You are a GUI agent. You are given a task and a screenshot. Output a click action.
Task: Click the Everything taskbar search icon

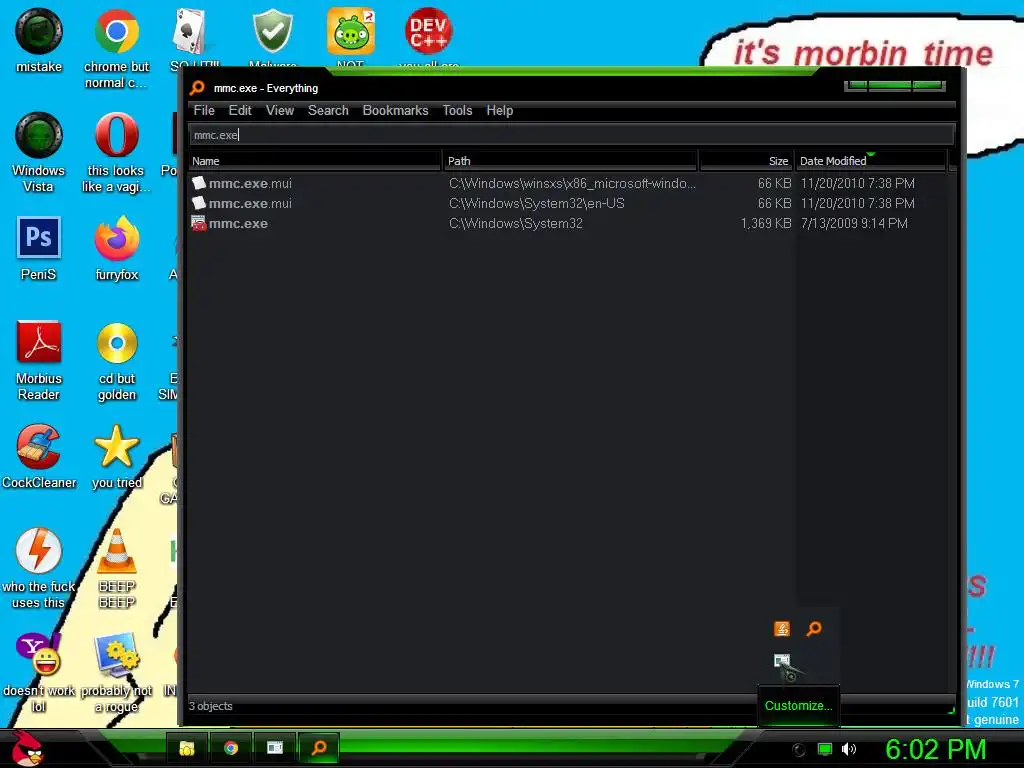[319, 748]
